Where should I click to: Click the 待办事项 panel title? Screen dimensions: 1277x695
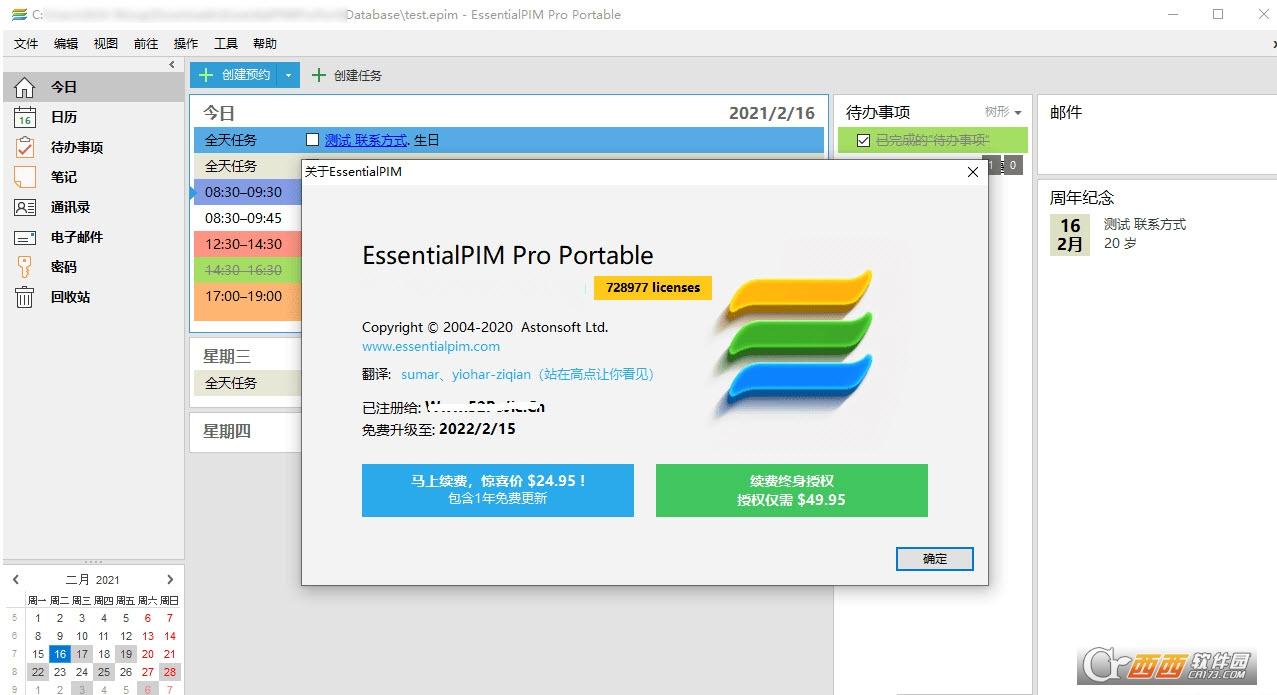pyautogui.click(x=878, y=112)
